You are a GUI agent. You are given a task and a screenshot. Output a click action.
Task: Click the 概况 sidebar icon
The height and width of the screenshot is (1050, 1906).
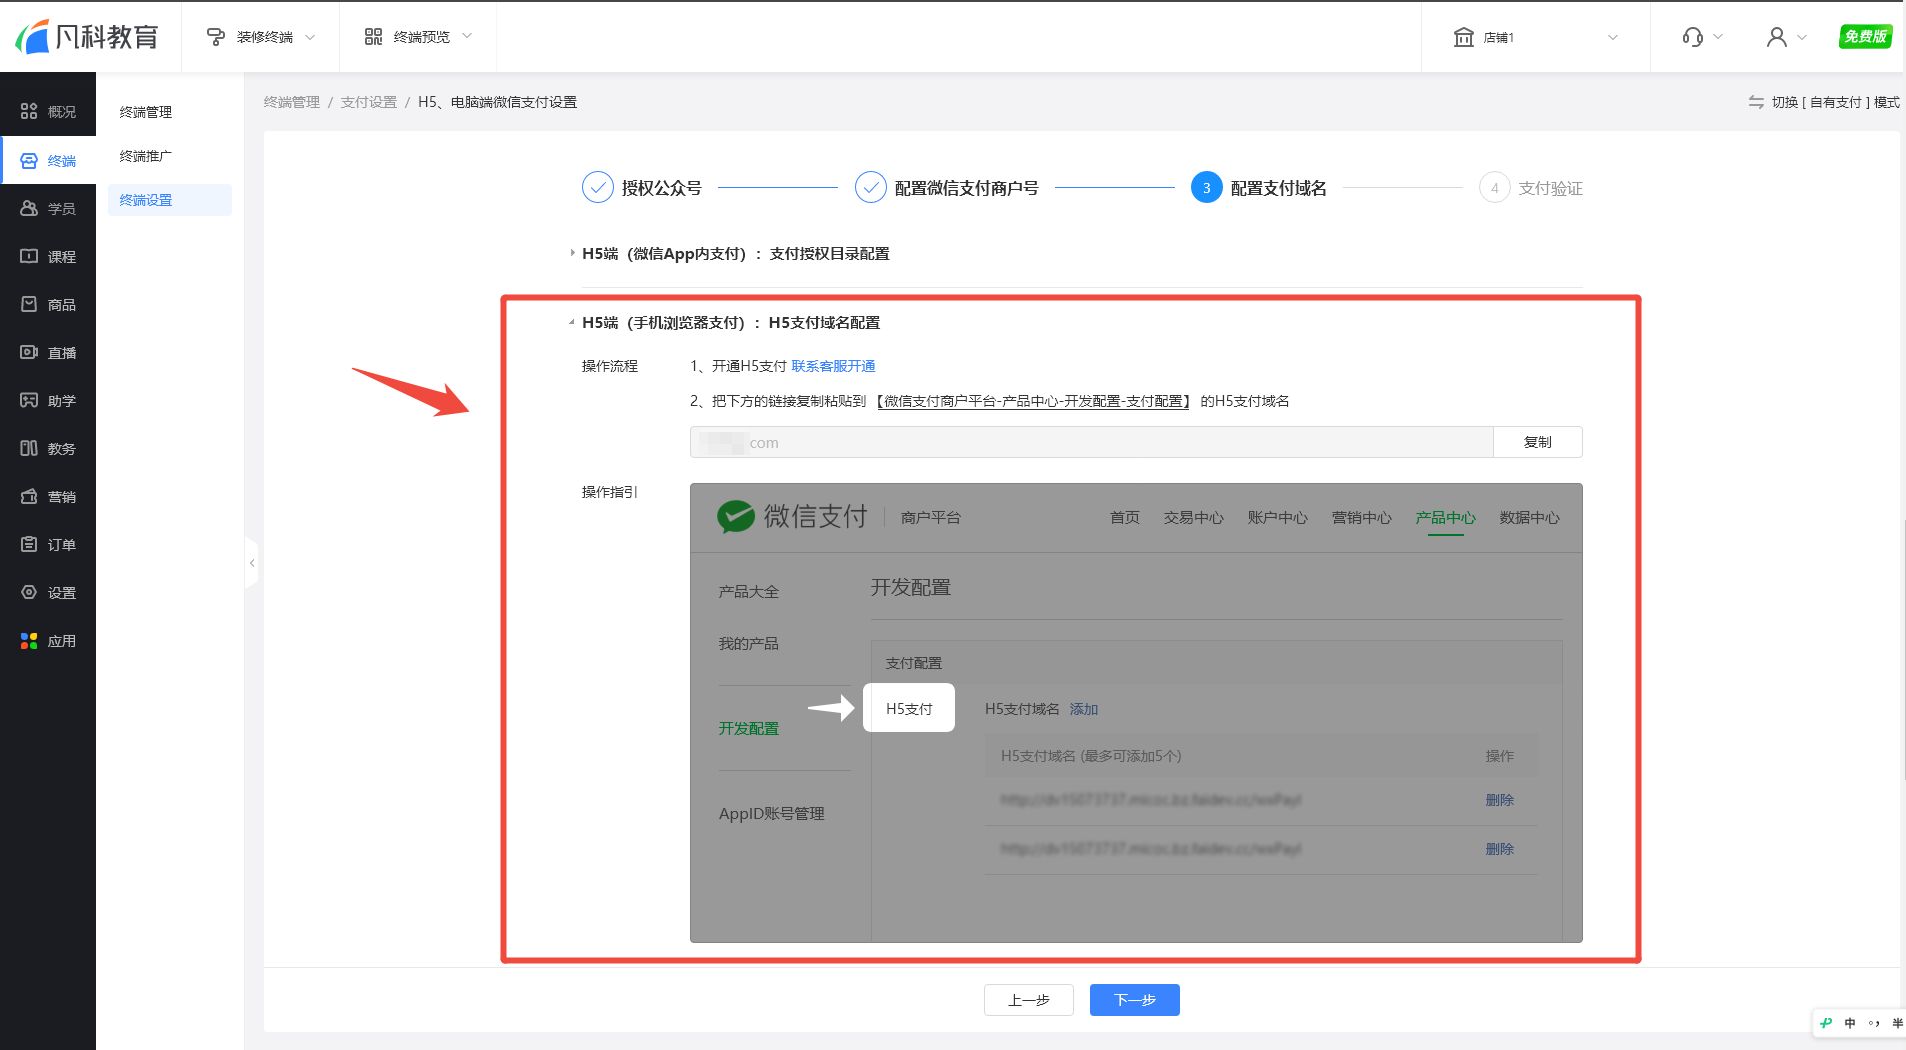[x=29, y=111]
